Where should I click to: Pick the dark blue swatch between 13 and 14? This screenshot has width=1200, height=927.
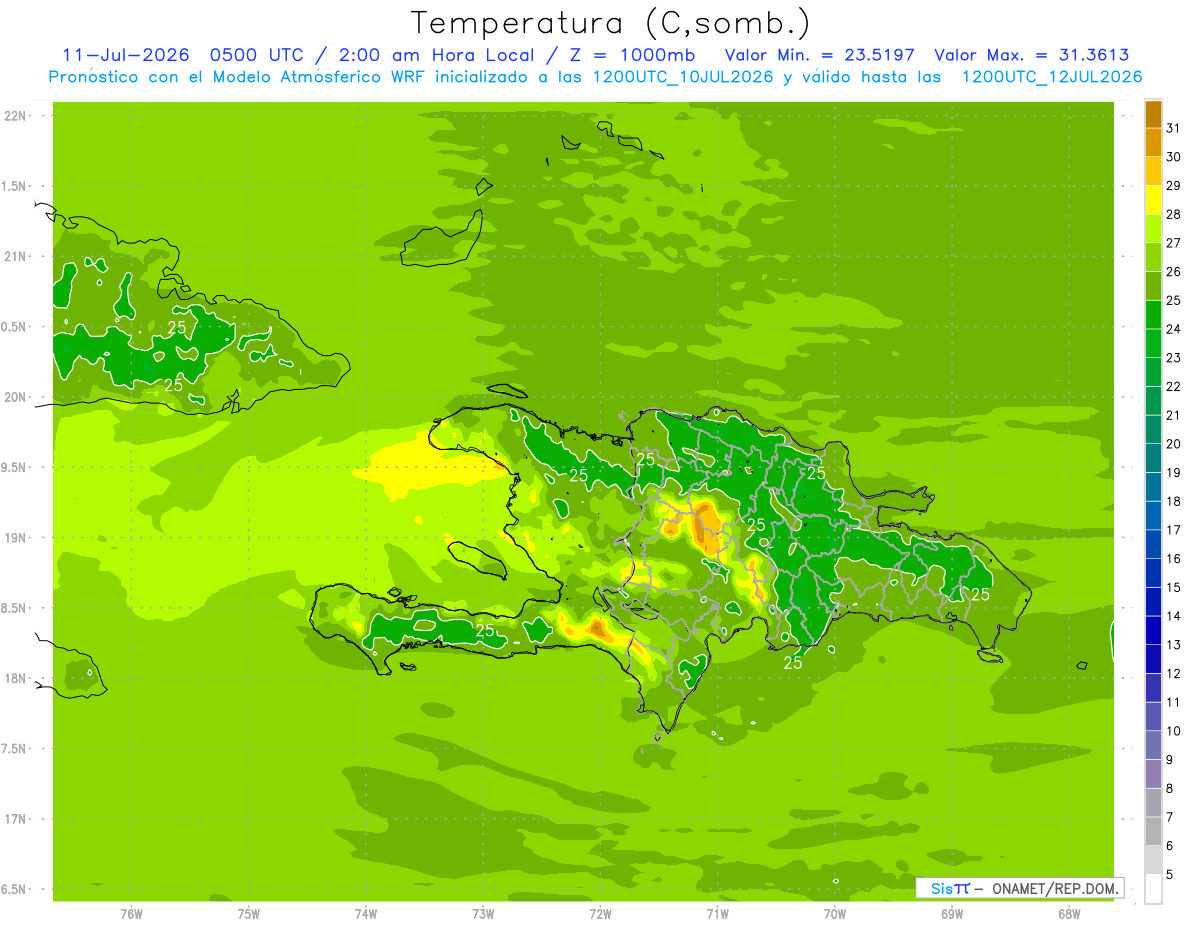[x=1153, y=631]
